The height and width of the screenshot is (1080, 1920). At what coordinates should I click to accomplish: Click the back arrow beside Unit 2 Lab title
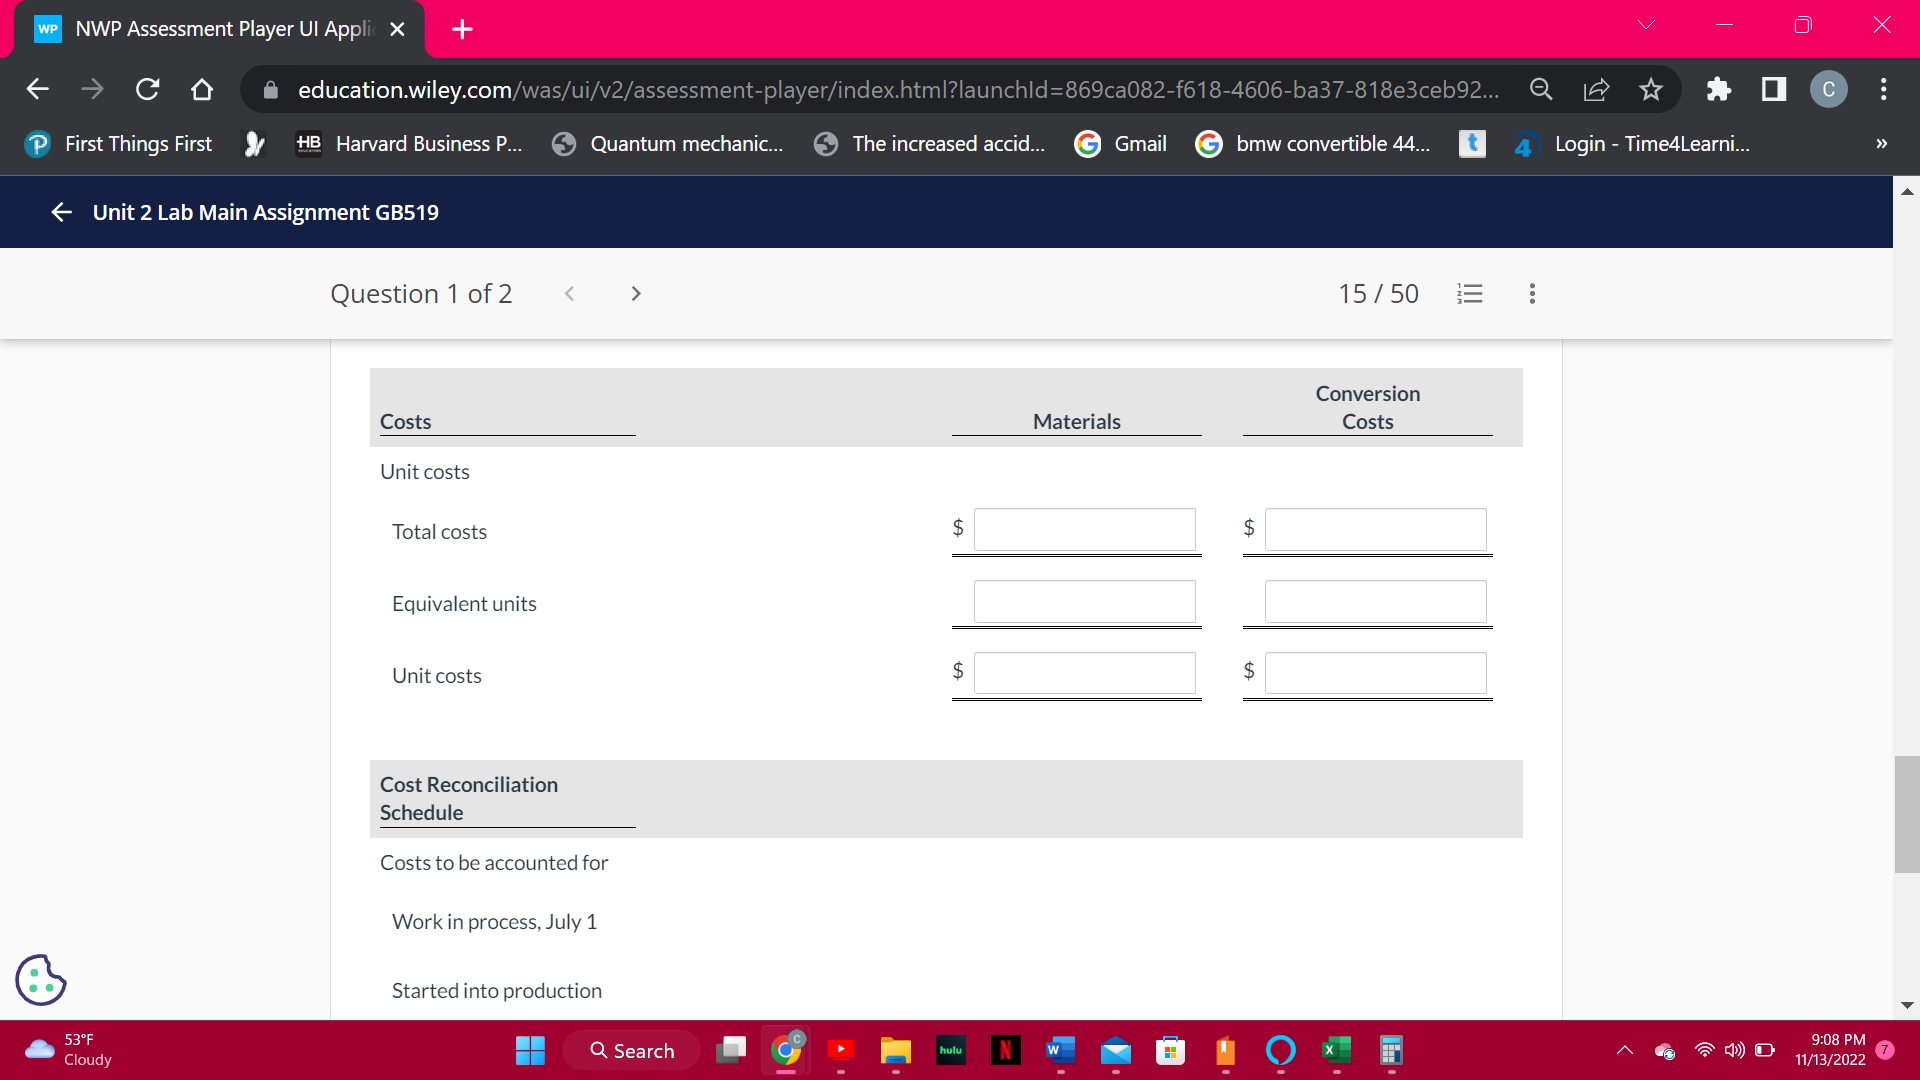61,212
